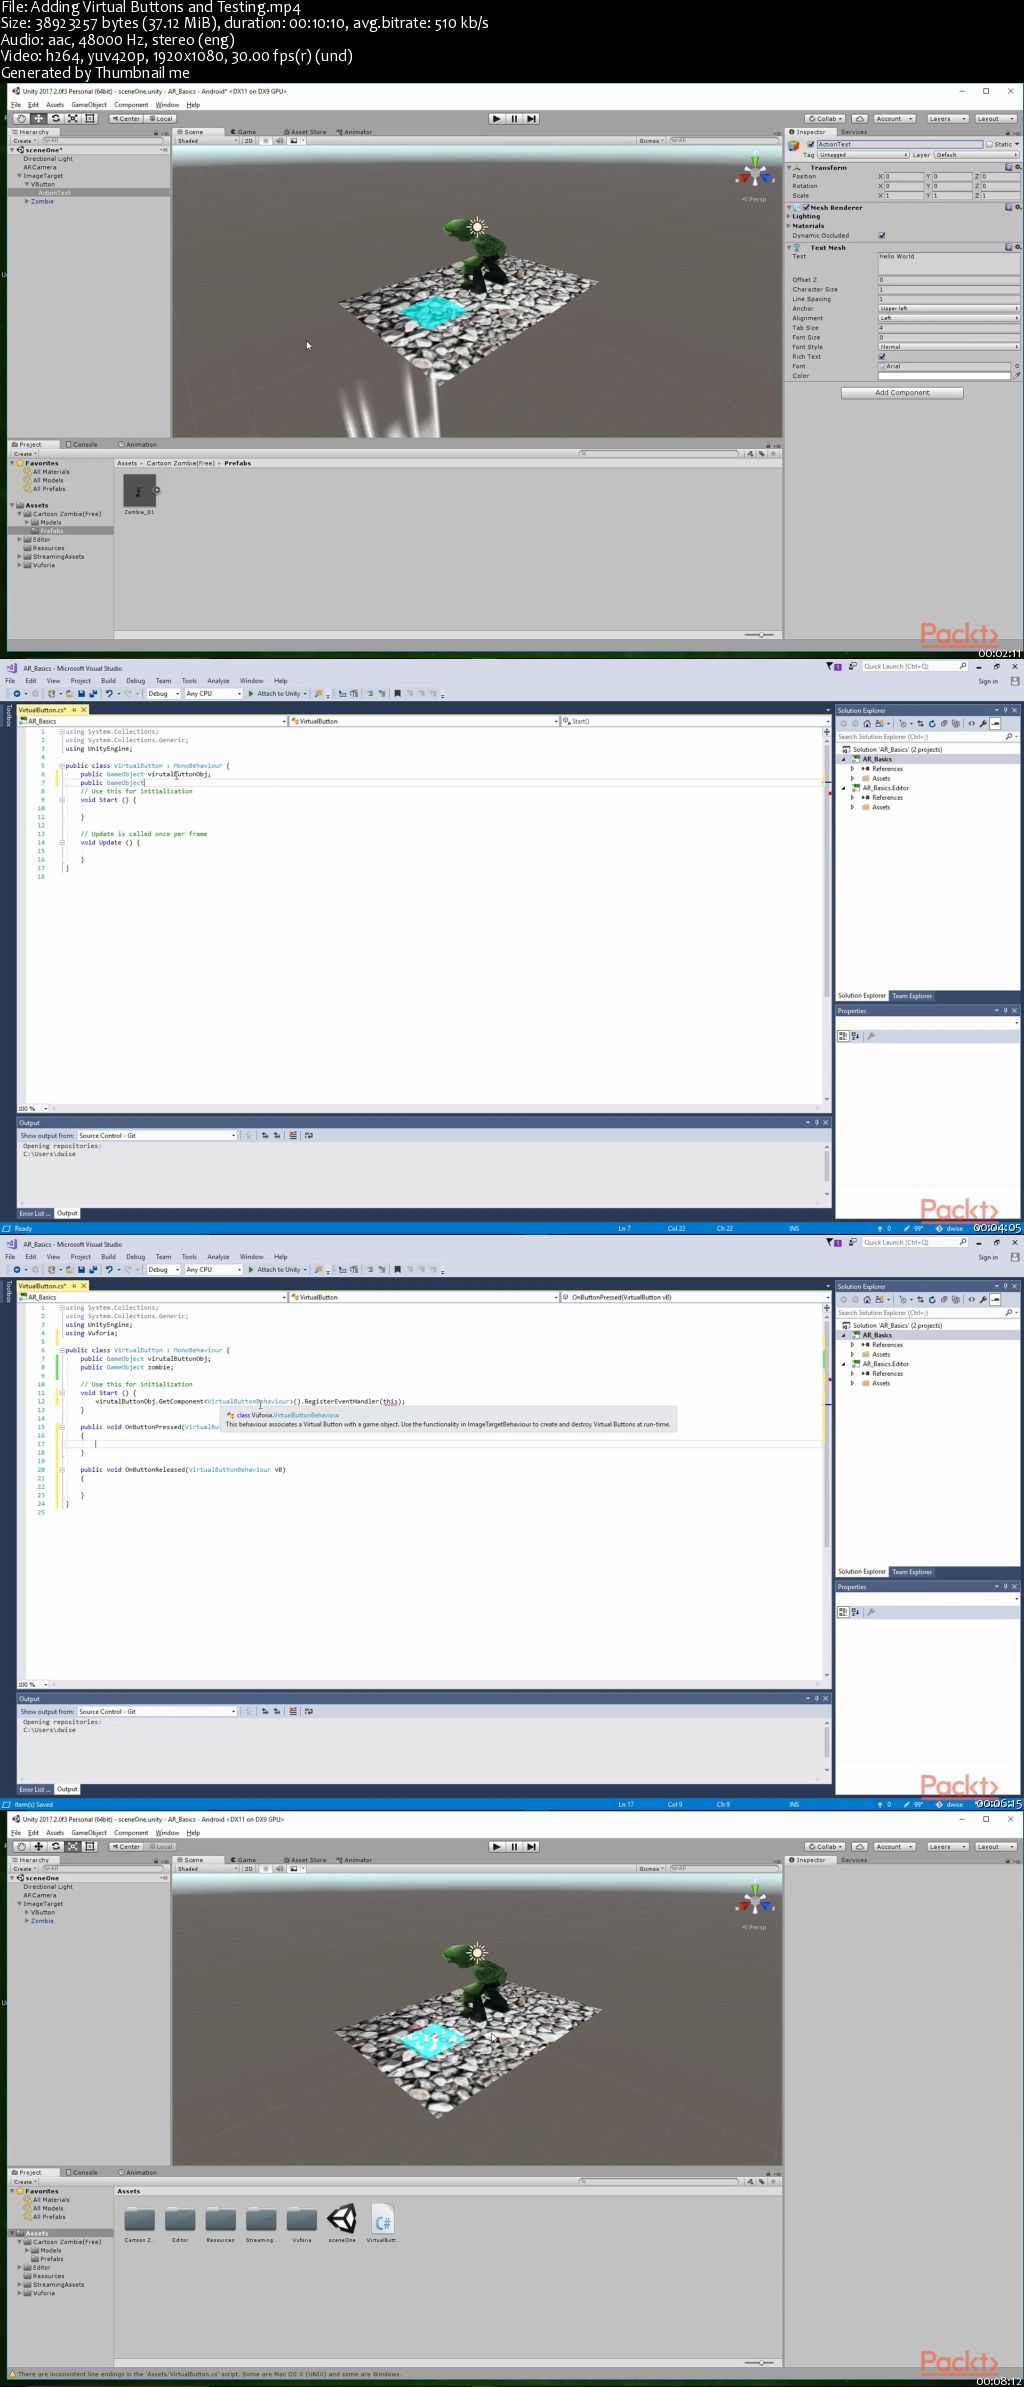Click Play in the 00:02:11 Unity frame
This screenshot has height=2387, width=1024.
[x=497, y=118]
